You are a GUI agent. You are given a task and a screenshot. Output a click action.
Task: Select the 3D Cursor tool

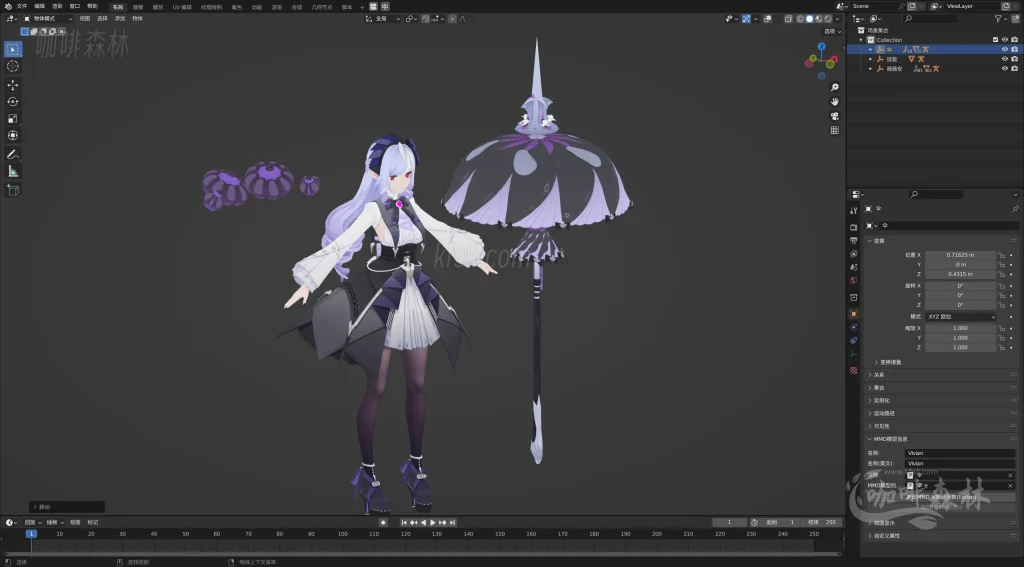tap(12, 66)
